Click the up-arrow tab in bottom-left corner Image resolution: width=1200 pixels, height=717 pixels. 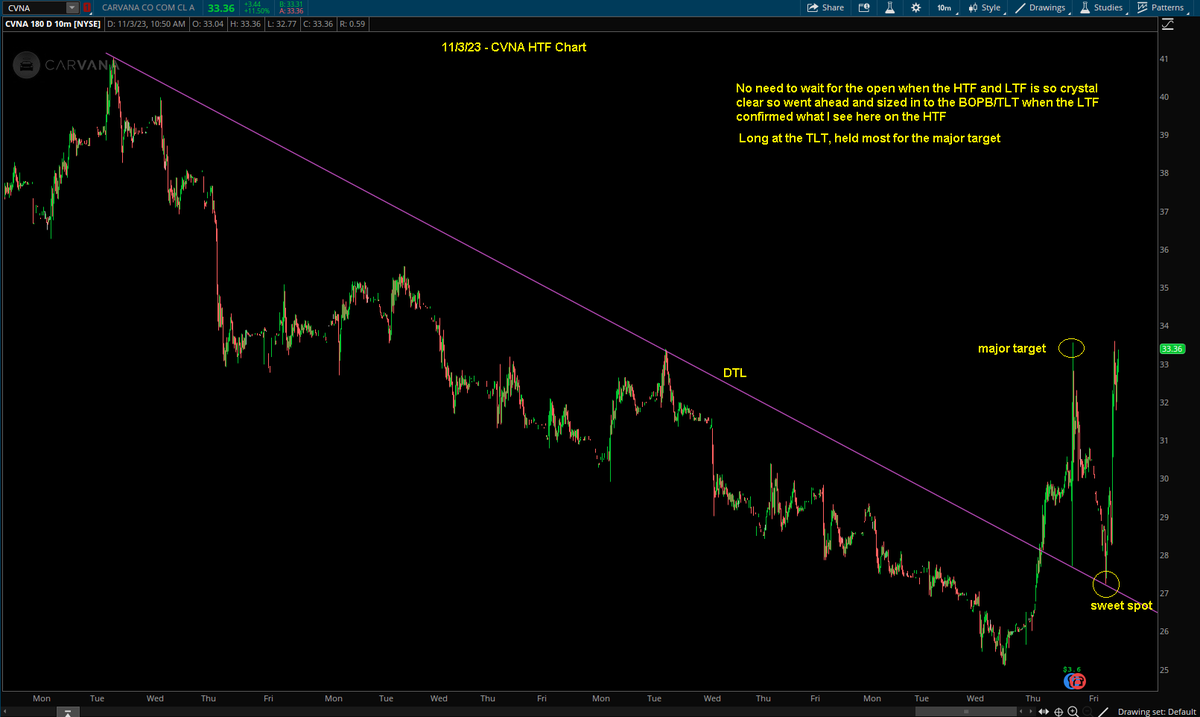point(68,711)
